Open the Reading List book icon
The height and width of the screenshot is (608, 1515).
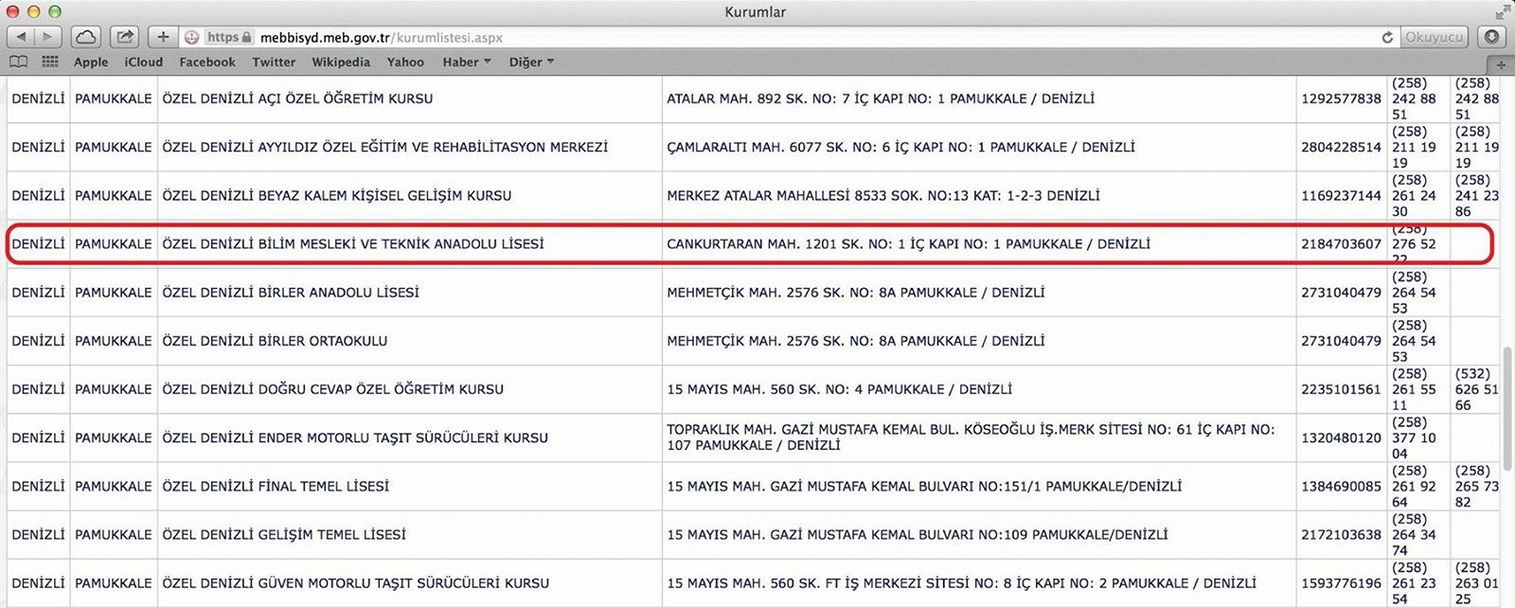coord(18,62)
